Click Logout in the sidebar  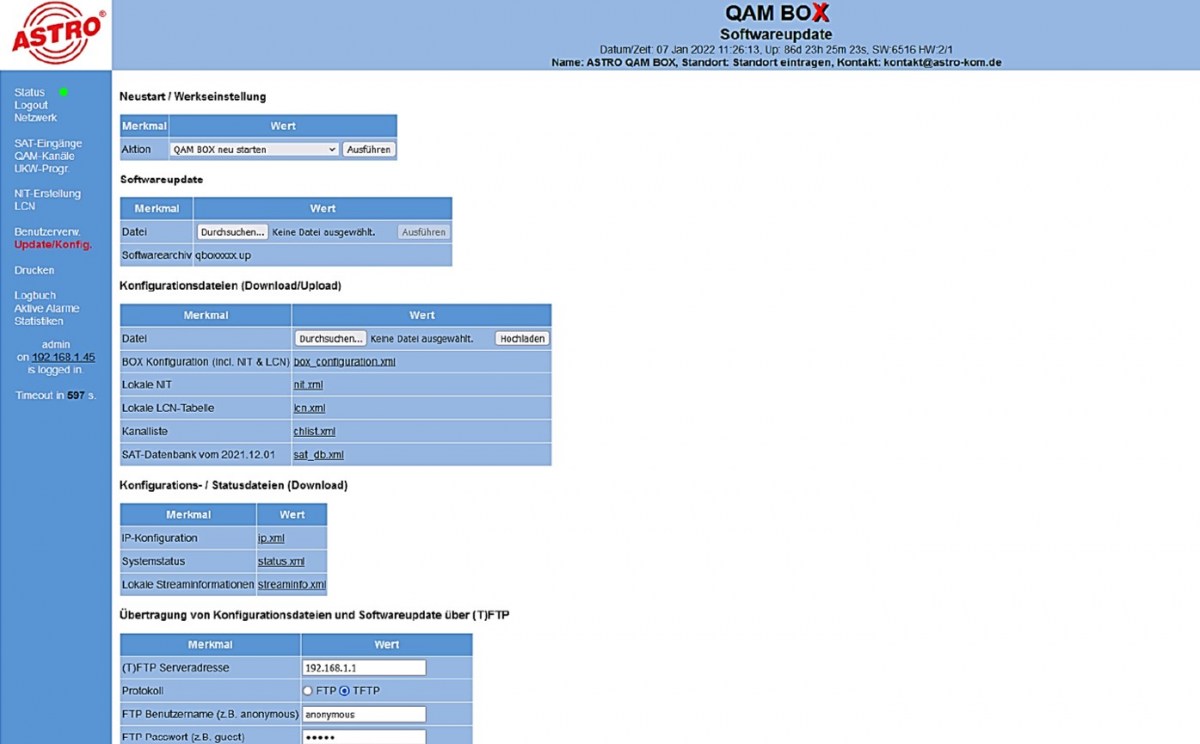31,105
